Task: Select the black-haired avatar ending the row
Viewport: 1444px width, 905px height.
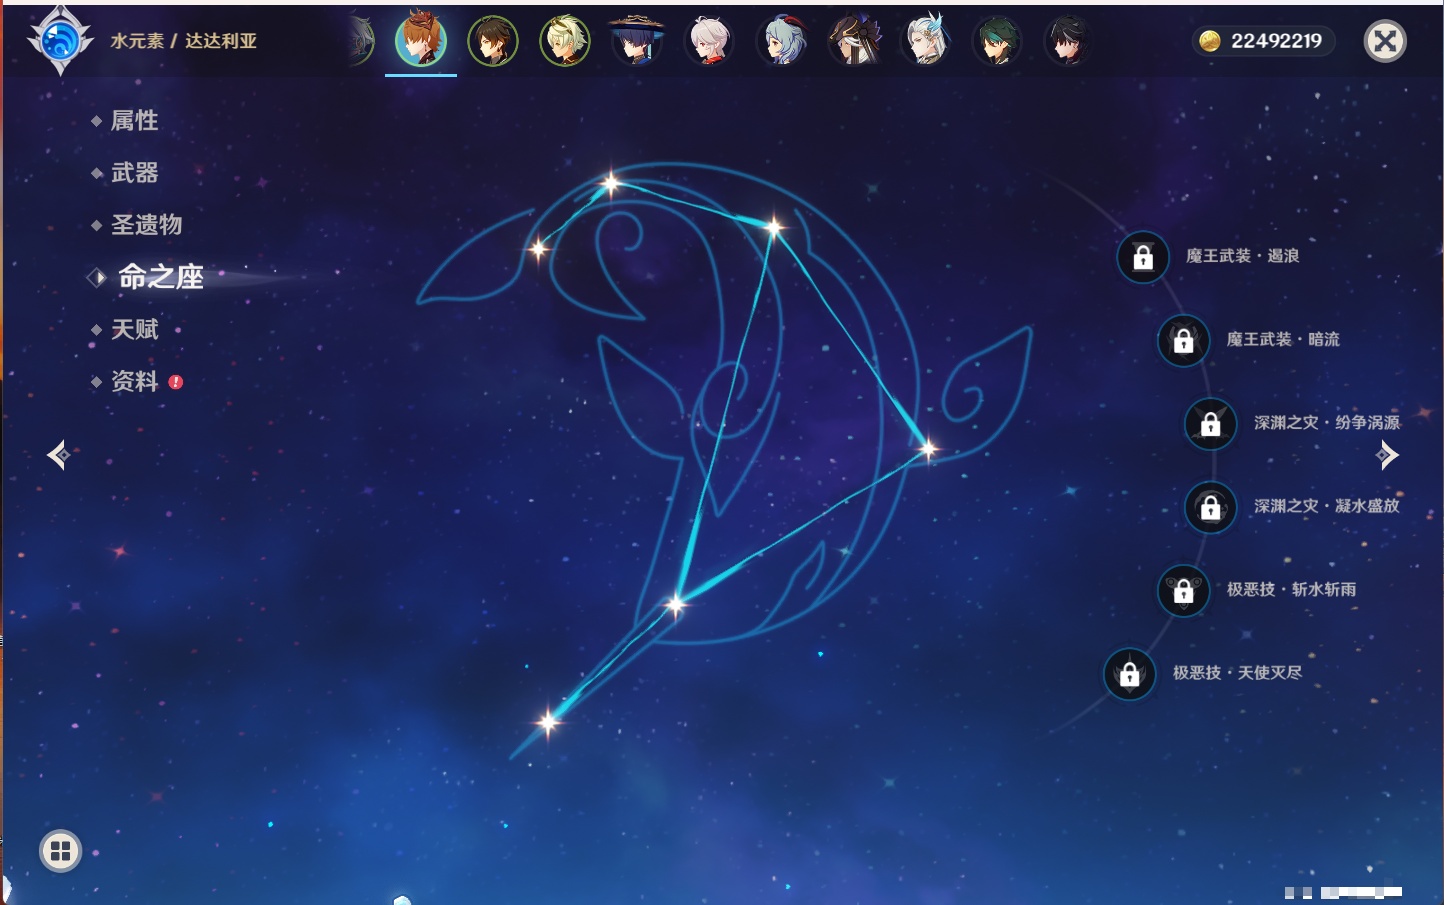Action: [x=1068, y=41]
